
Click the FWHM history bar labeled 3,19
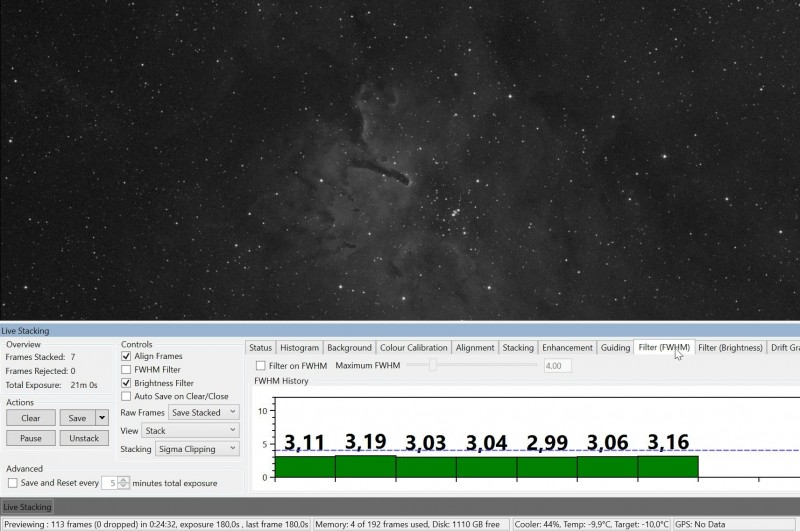coord(365,466)
